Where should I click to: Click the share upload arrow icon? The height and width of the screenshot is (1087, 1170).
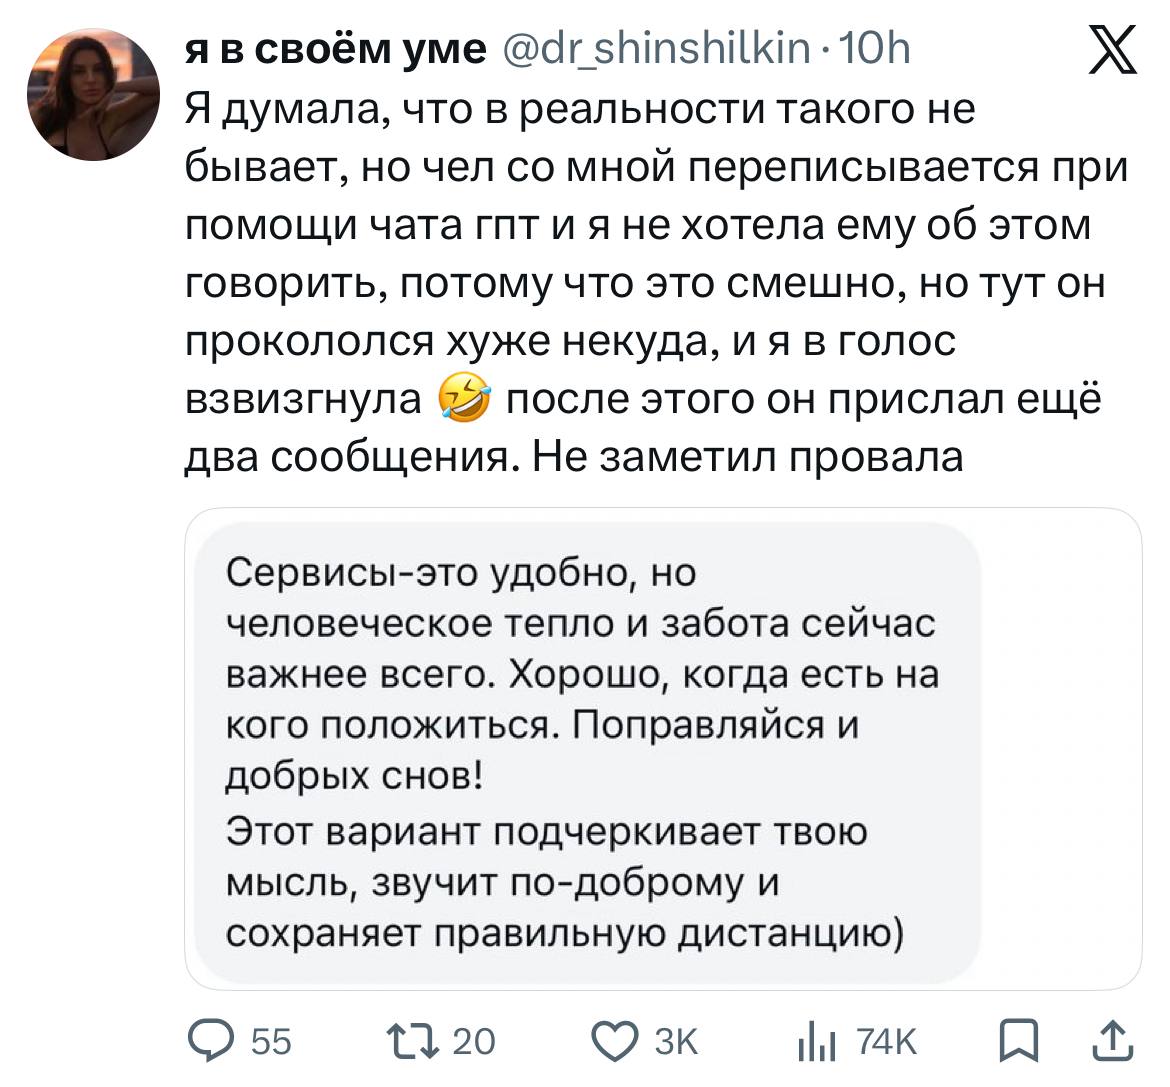[1115, 1042]
